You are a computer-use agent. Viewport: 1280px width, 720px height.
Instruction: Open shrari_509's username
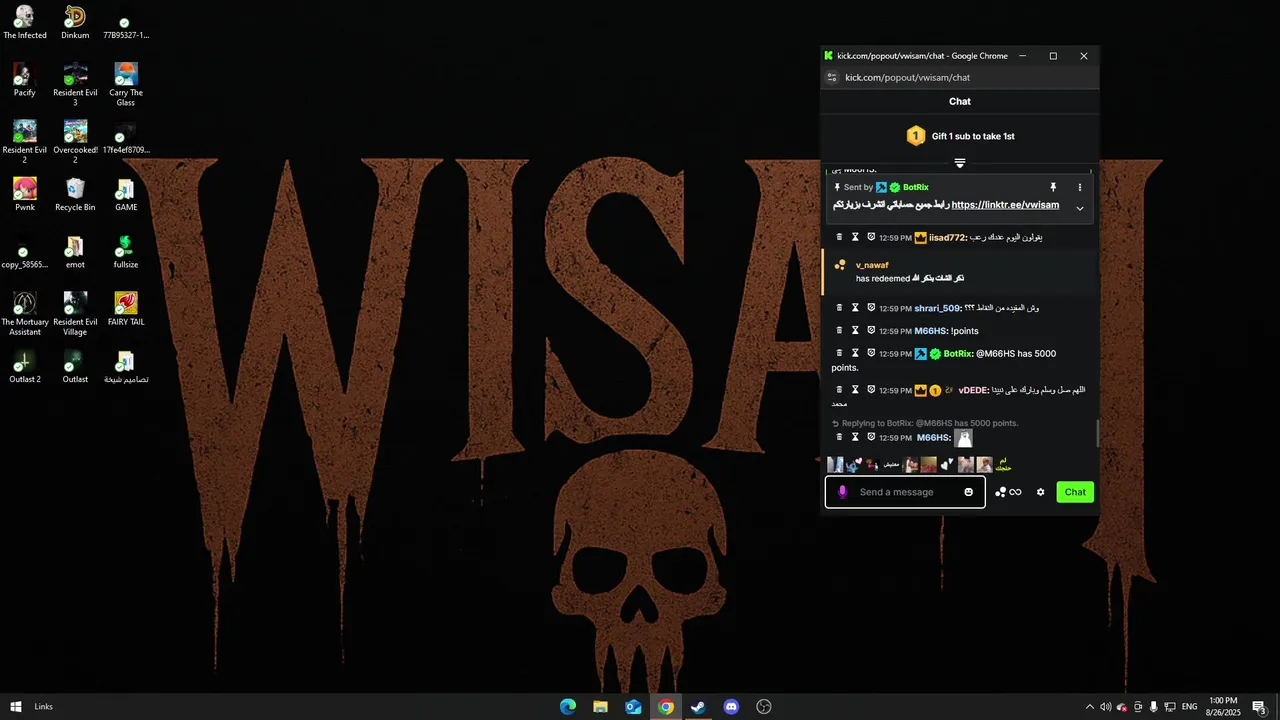point(937,308)
